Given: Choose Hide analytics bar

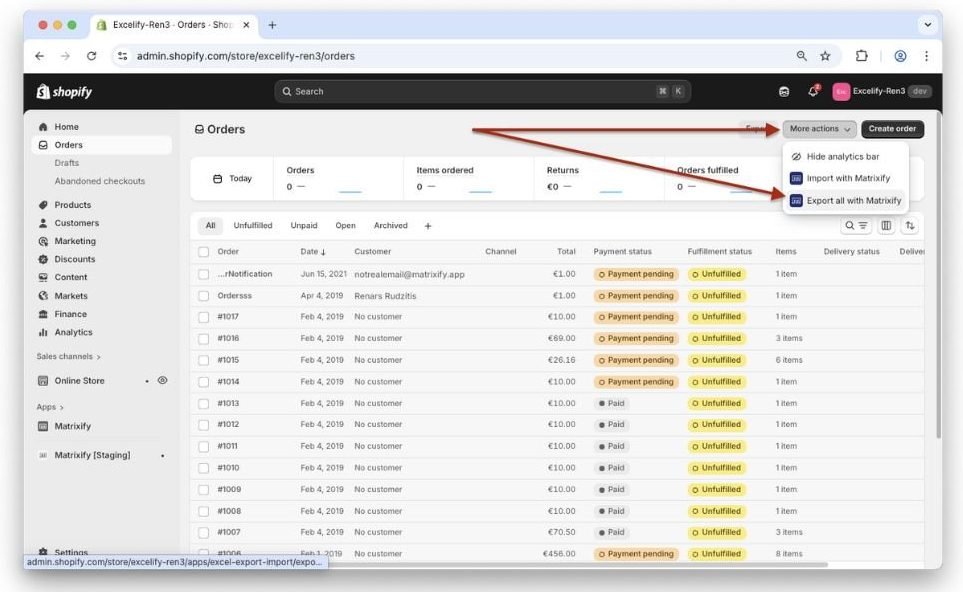Looking at the screenshot, I should click(844, 157).
